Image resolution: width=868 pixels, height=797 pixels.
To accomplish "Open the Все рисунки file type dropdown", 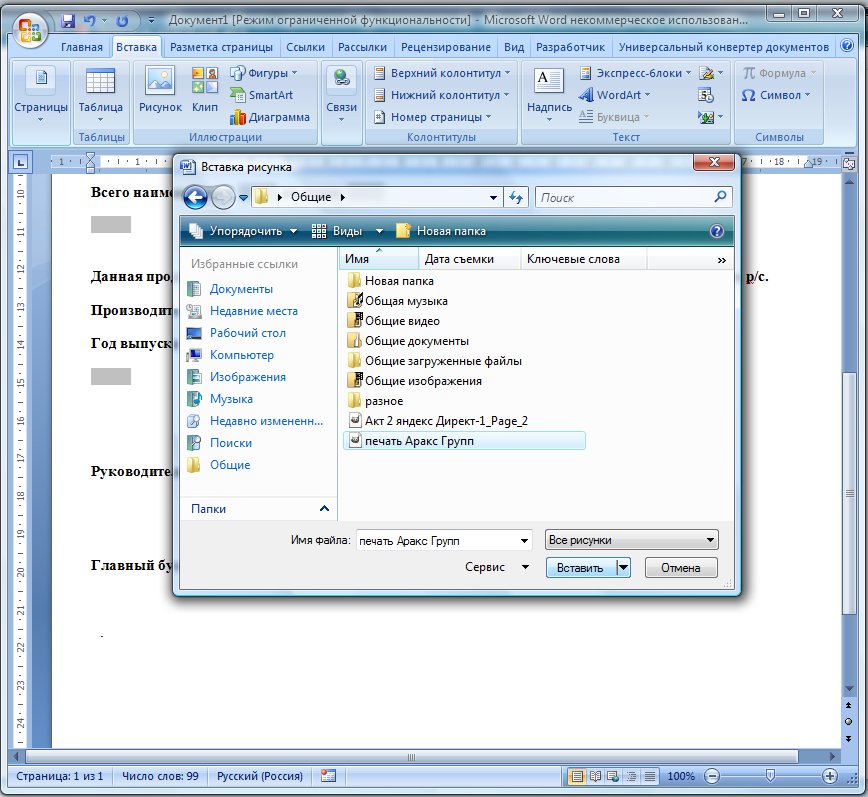I will (632, 540).
